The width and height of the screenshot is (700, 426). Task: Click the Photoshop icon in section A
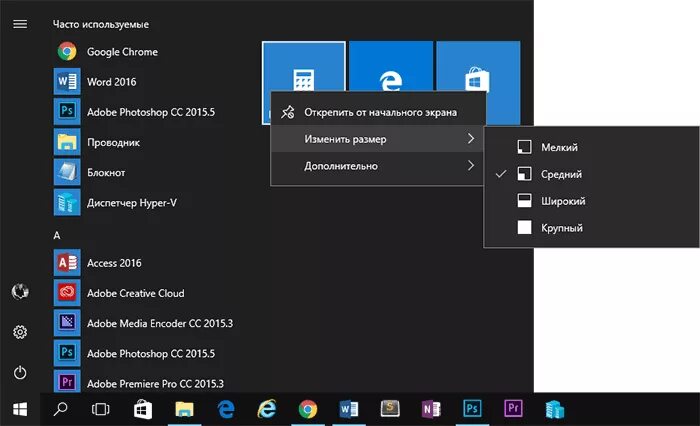point(67,353)
